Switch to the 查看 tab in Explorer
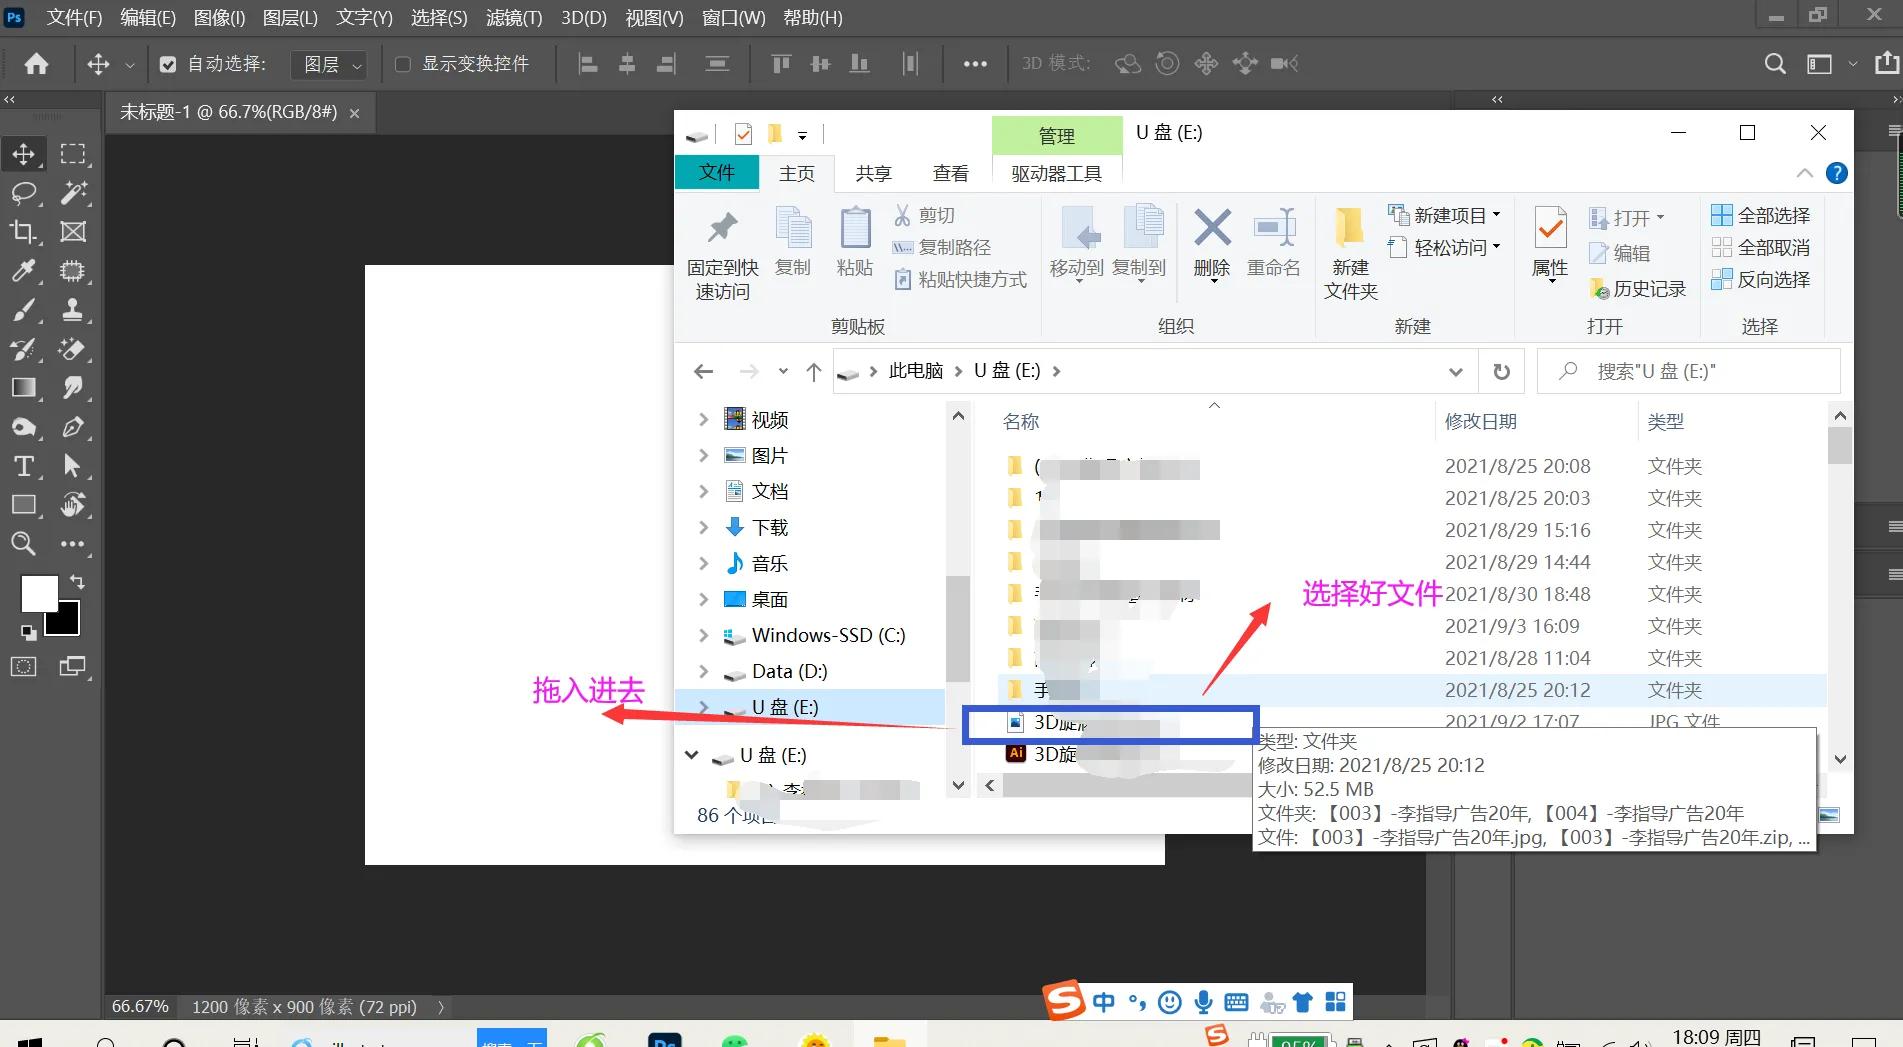Screen dimensions: 1903x1047 point(950,172)
